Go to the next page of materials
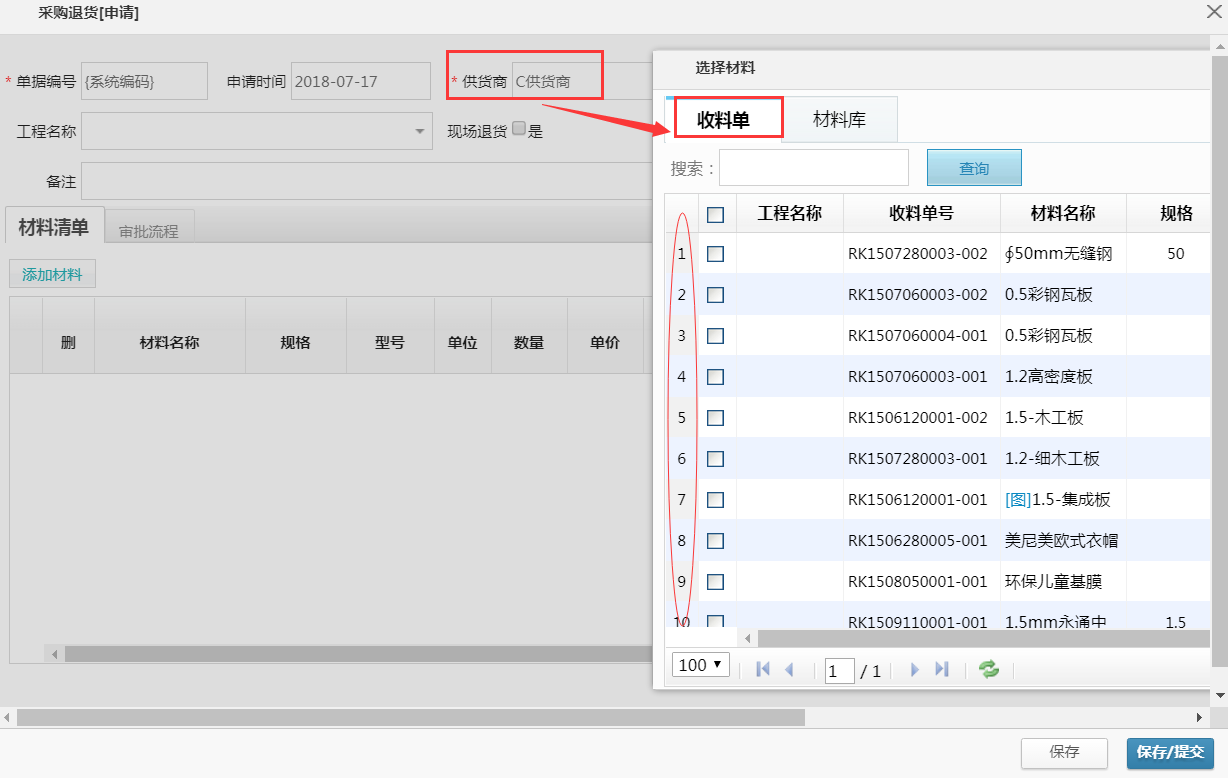1228x778 pixels. [x=914, y=670]
